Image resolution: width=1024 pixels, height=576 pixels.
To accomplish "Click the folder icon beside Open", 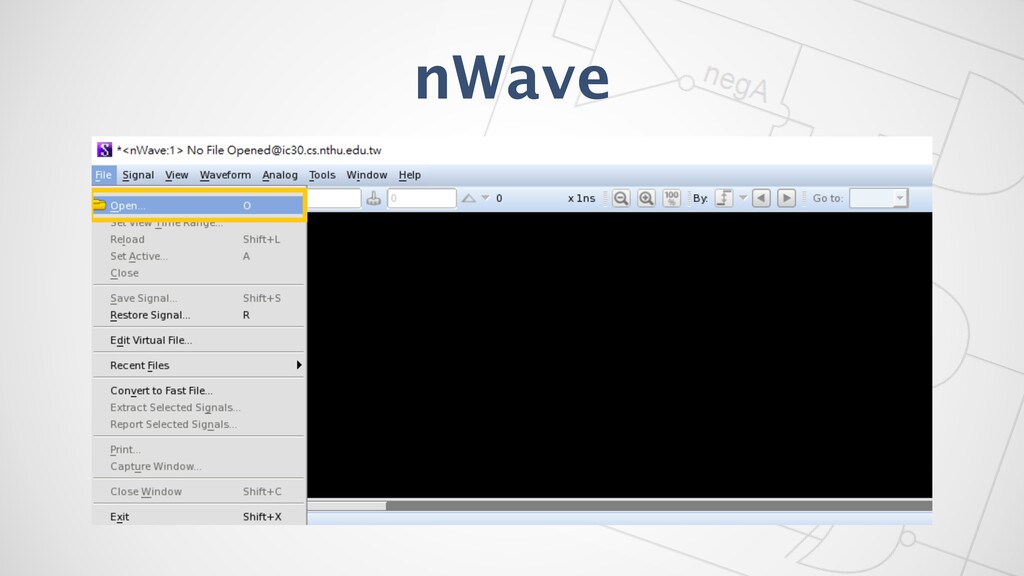I will pos(100,205).
